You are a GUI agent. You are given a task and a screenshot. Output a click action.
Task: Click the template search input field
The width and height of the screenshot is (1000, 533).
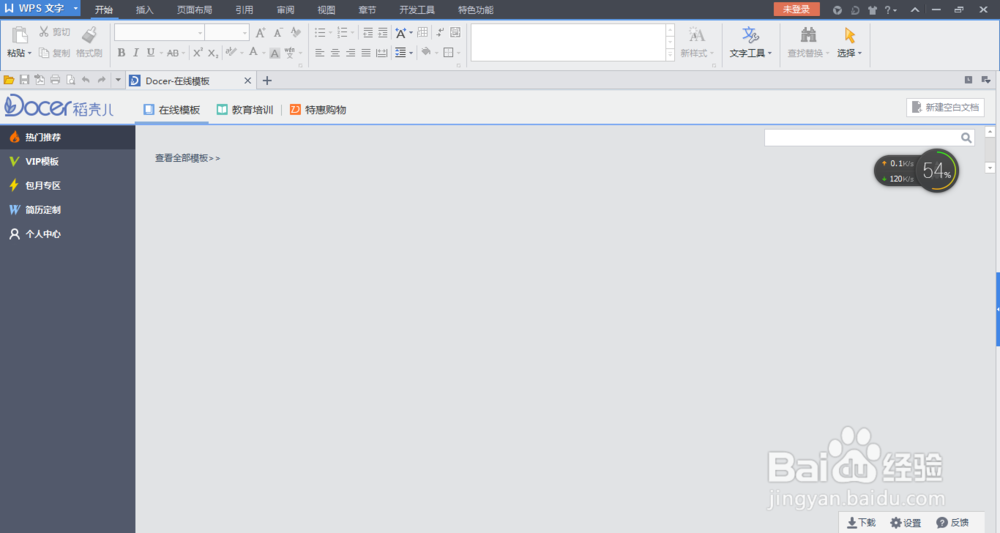pos(862,138)
